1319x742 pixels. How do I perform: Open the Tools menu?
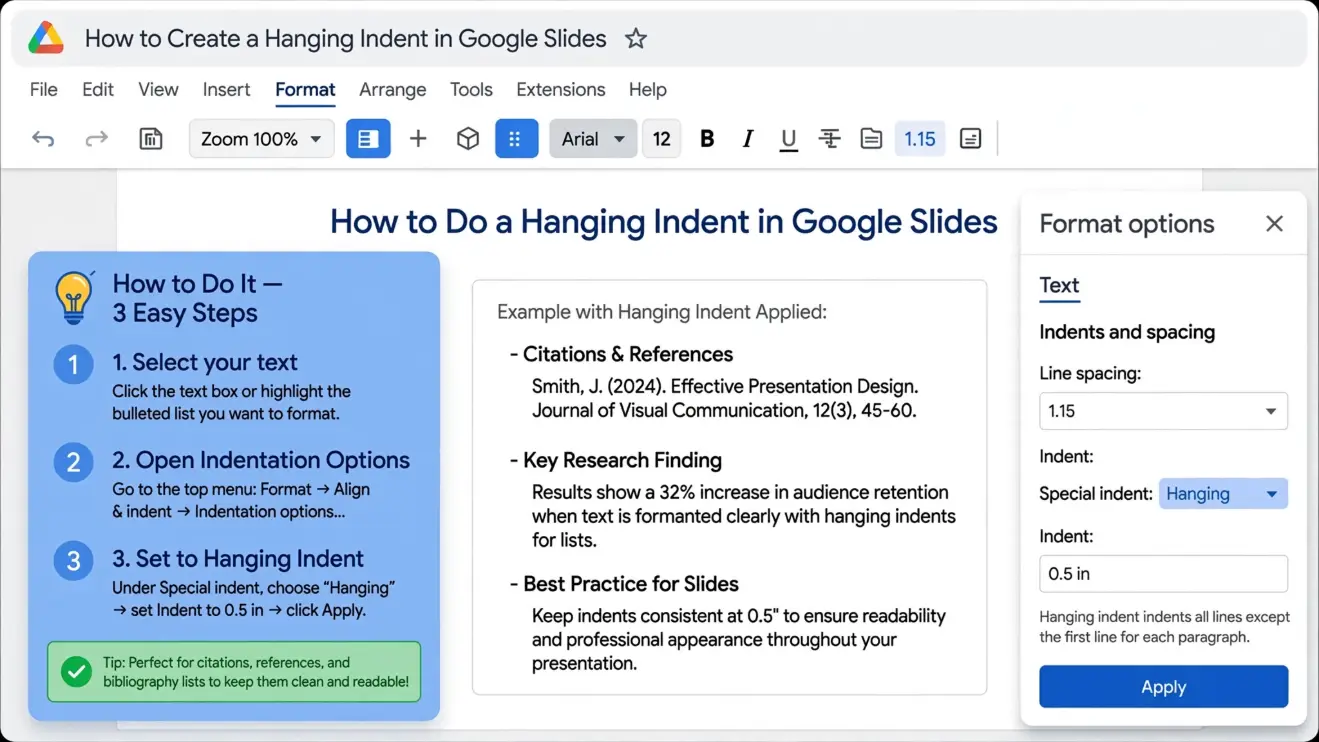pos(471,89)
